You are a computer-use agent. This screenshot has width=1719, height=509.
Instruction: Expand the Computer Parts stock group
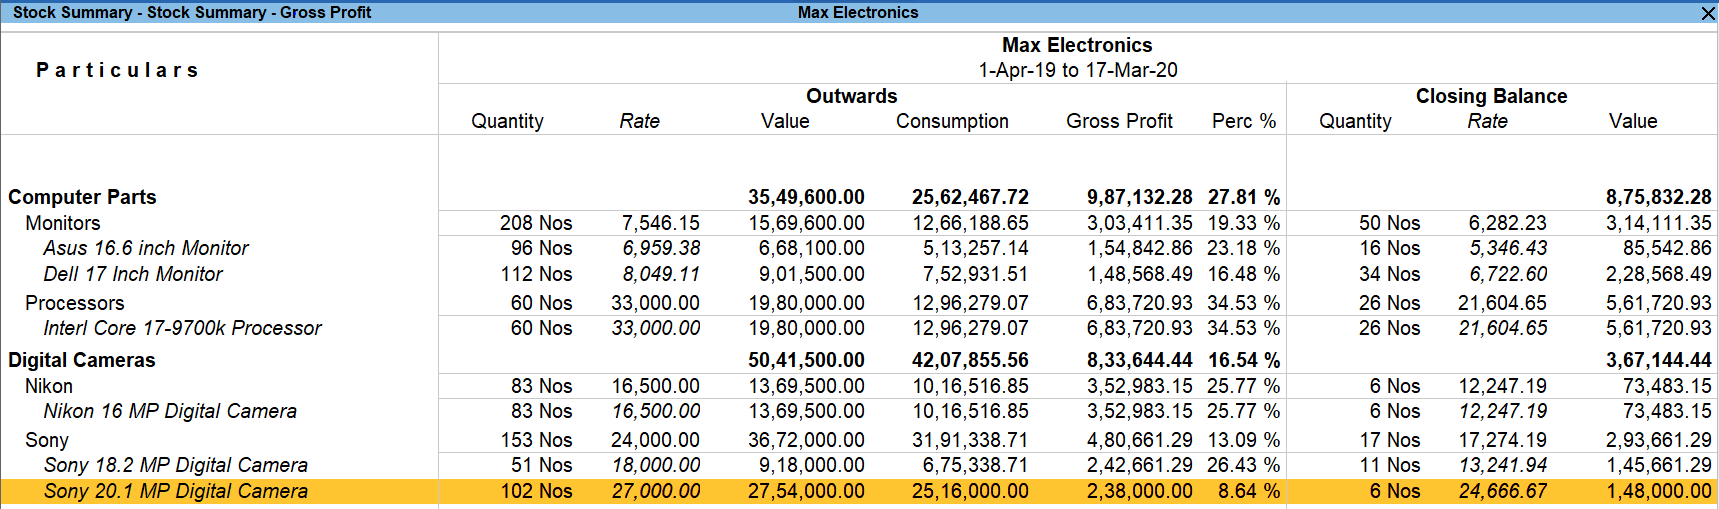coord(82,197)
